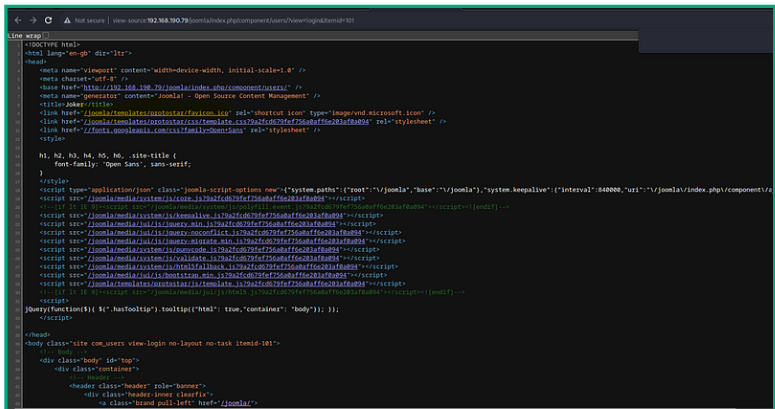Click the div class body id top line

tap(89, 361)
